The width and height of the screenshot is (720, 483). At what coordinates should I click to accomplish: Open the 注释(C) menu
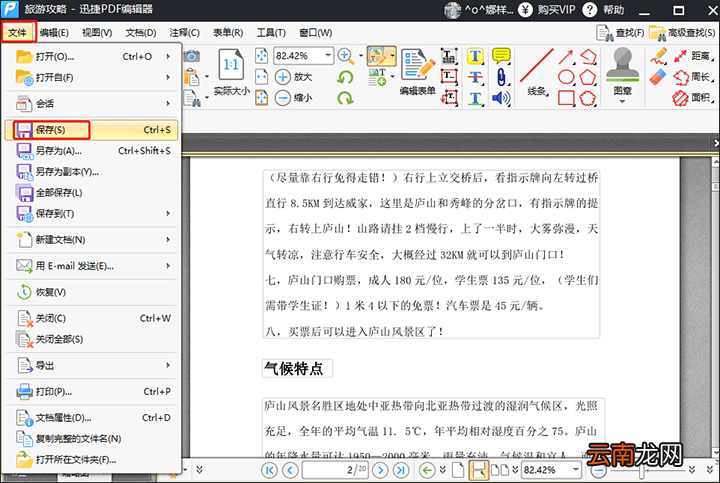click(x=185, y=33)
